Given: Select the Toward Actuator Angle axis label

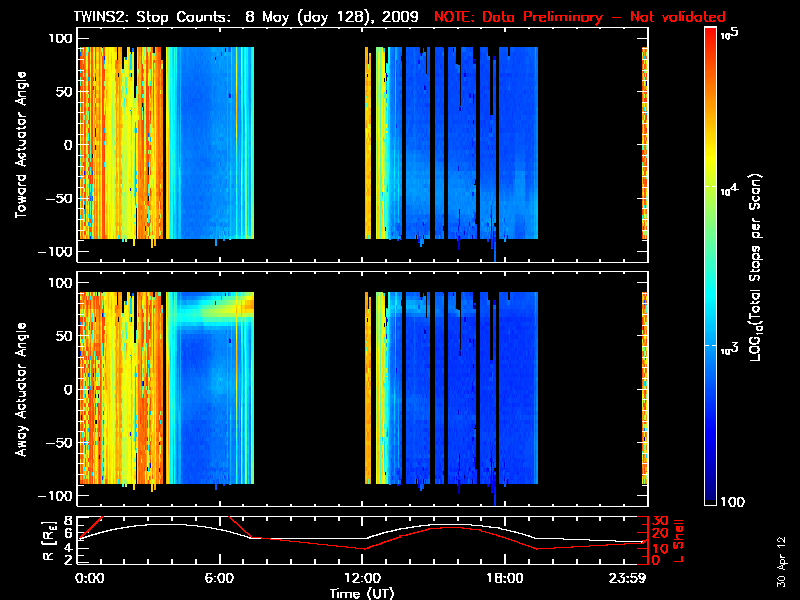Looking at the screenshot, I should pos(20,145).
